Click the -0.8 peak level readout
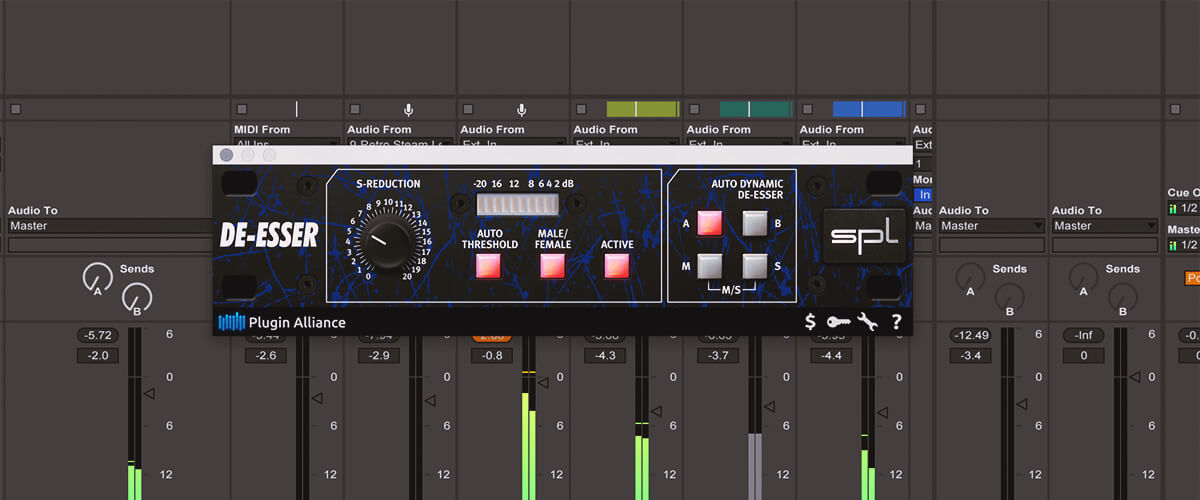This screenshot has height=500, width=1200. 492,355
